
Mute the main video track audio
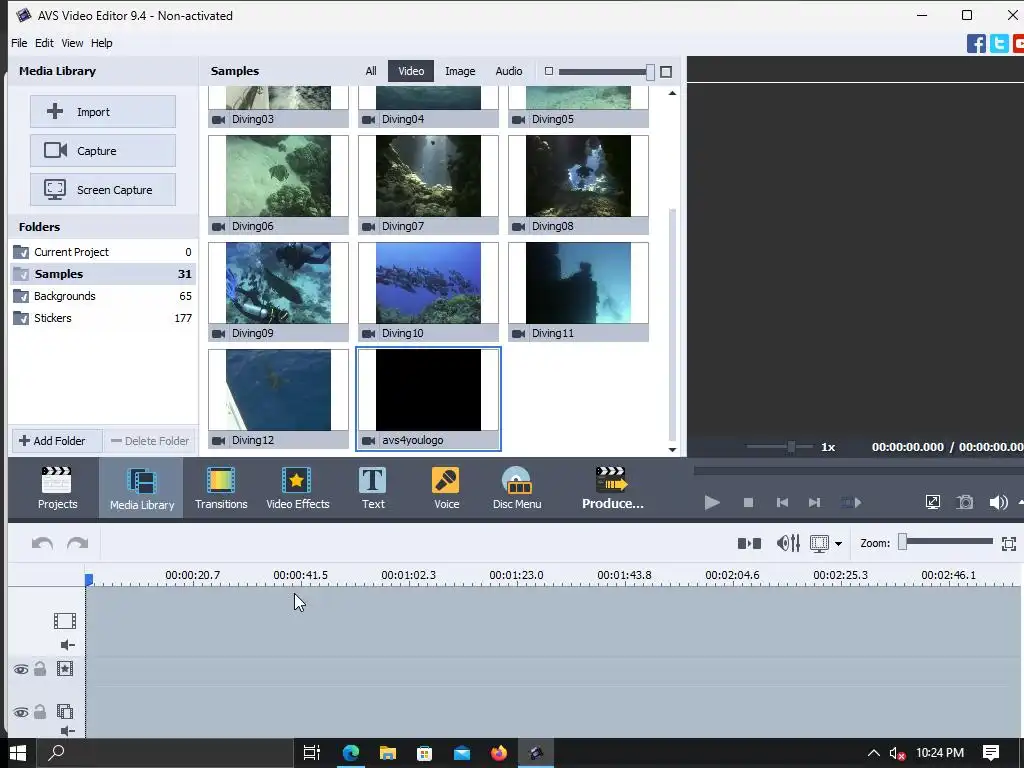coord(67,645)
